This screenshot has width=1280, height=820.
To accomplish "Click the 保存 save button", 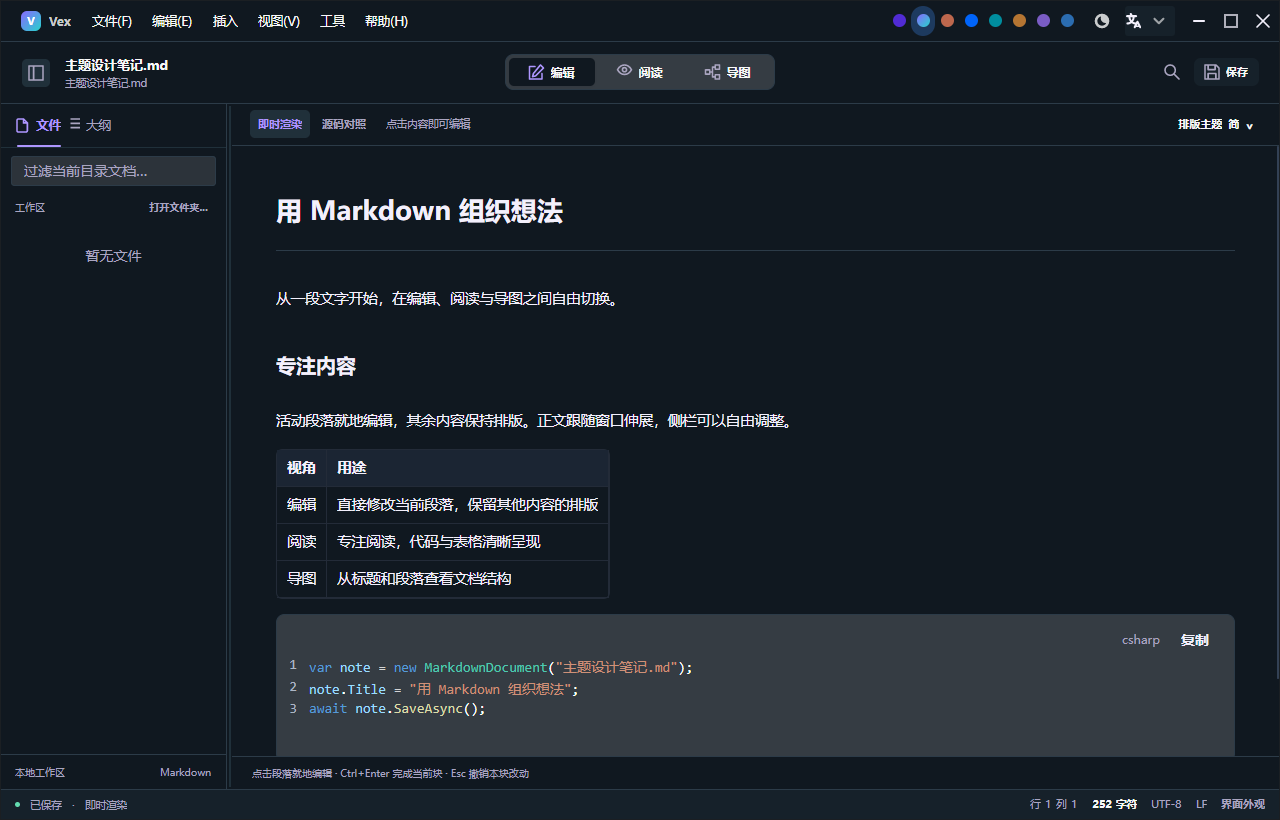I will [1226, 72].
